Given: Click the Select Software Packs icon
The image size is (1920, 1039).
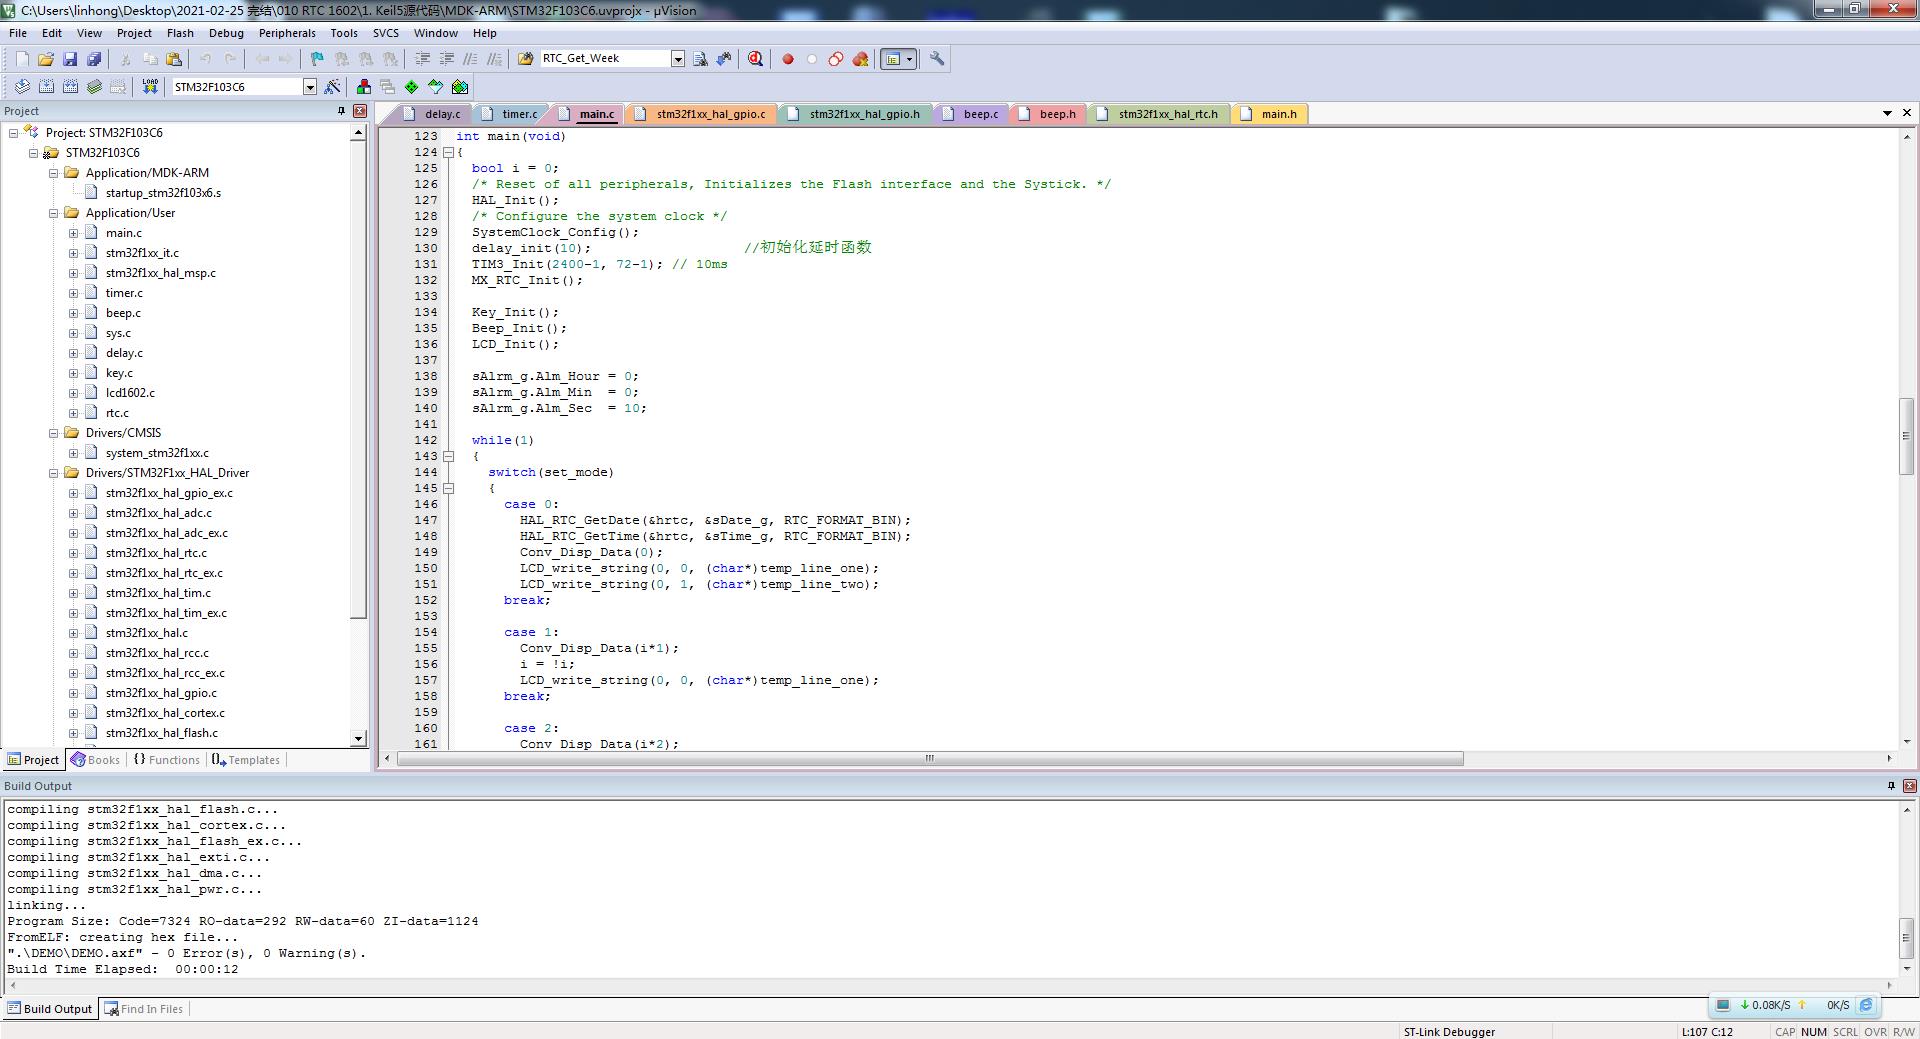Looking at the screenshot, I should [435, 87].
